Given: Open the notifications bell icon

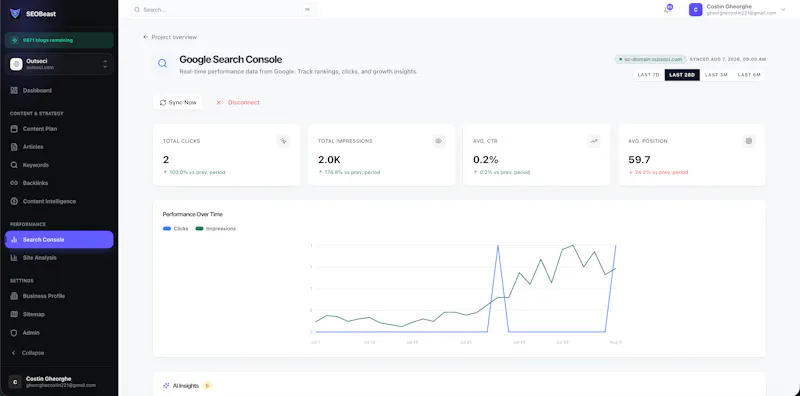Looking at the screenshot, I should [667, 9].
